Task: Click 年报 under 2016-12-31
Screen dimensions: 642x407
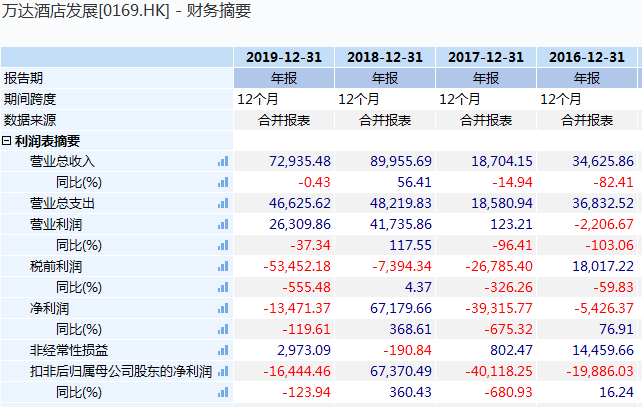Action: [x=587, y=78]
